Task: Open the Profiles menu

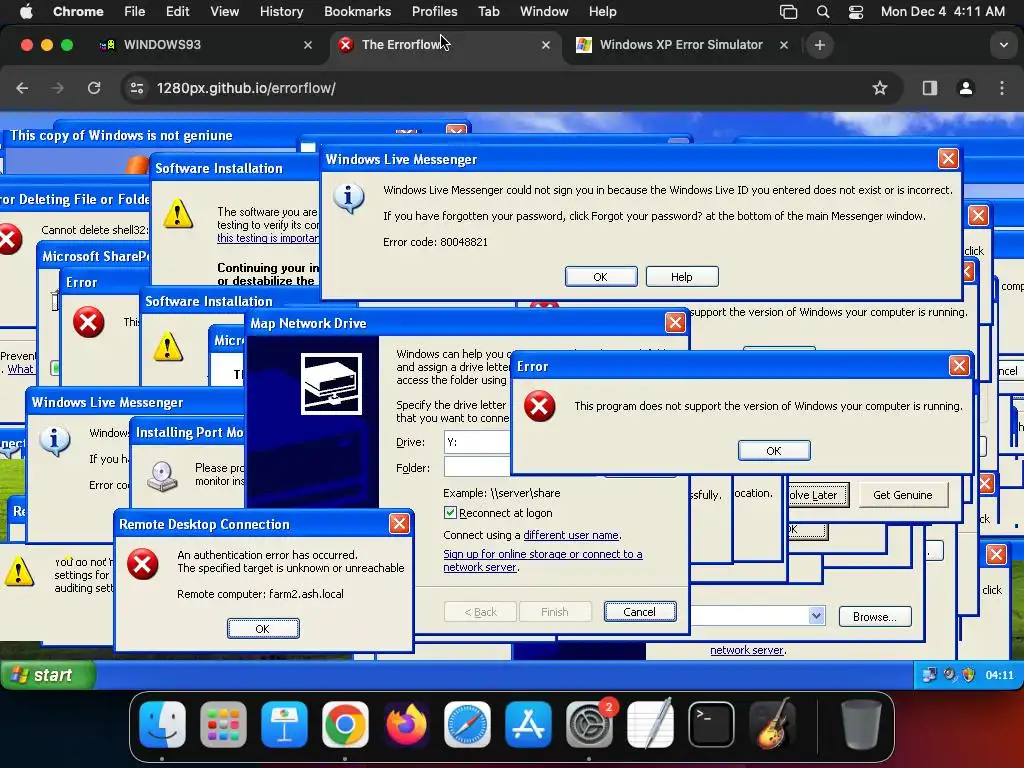Action: (x=434, y=11)
